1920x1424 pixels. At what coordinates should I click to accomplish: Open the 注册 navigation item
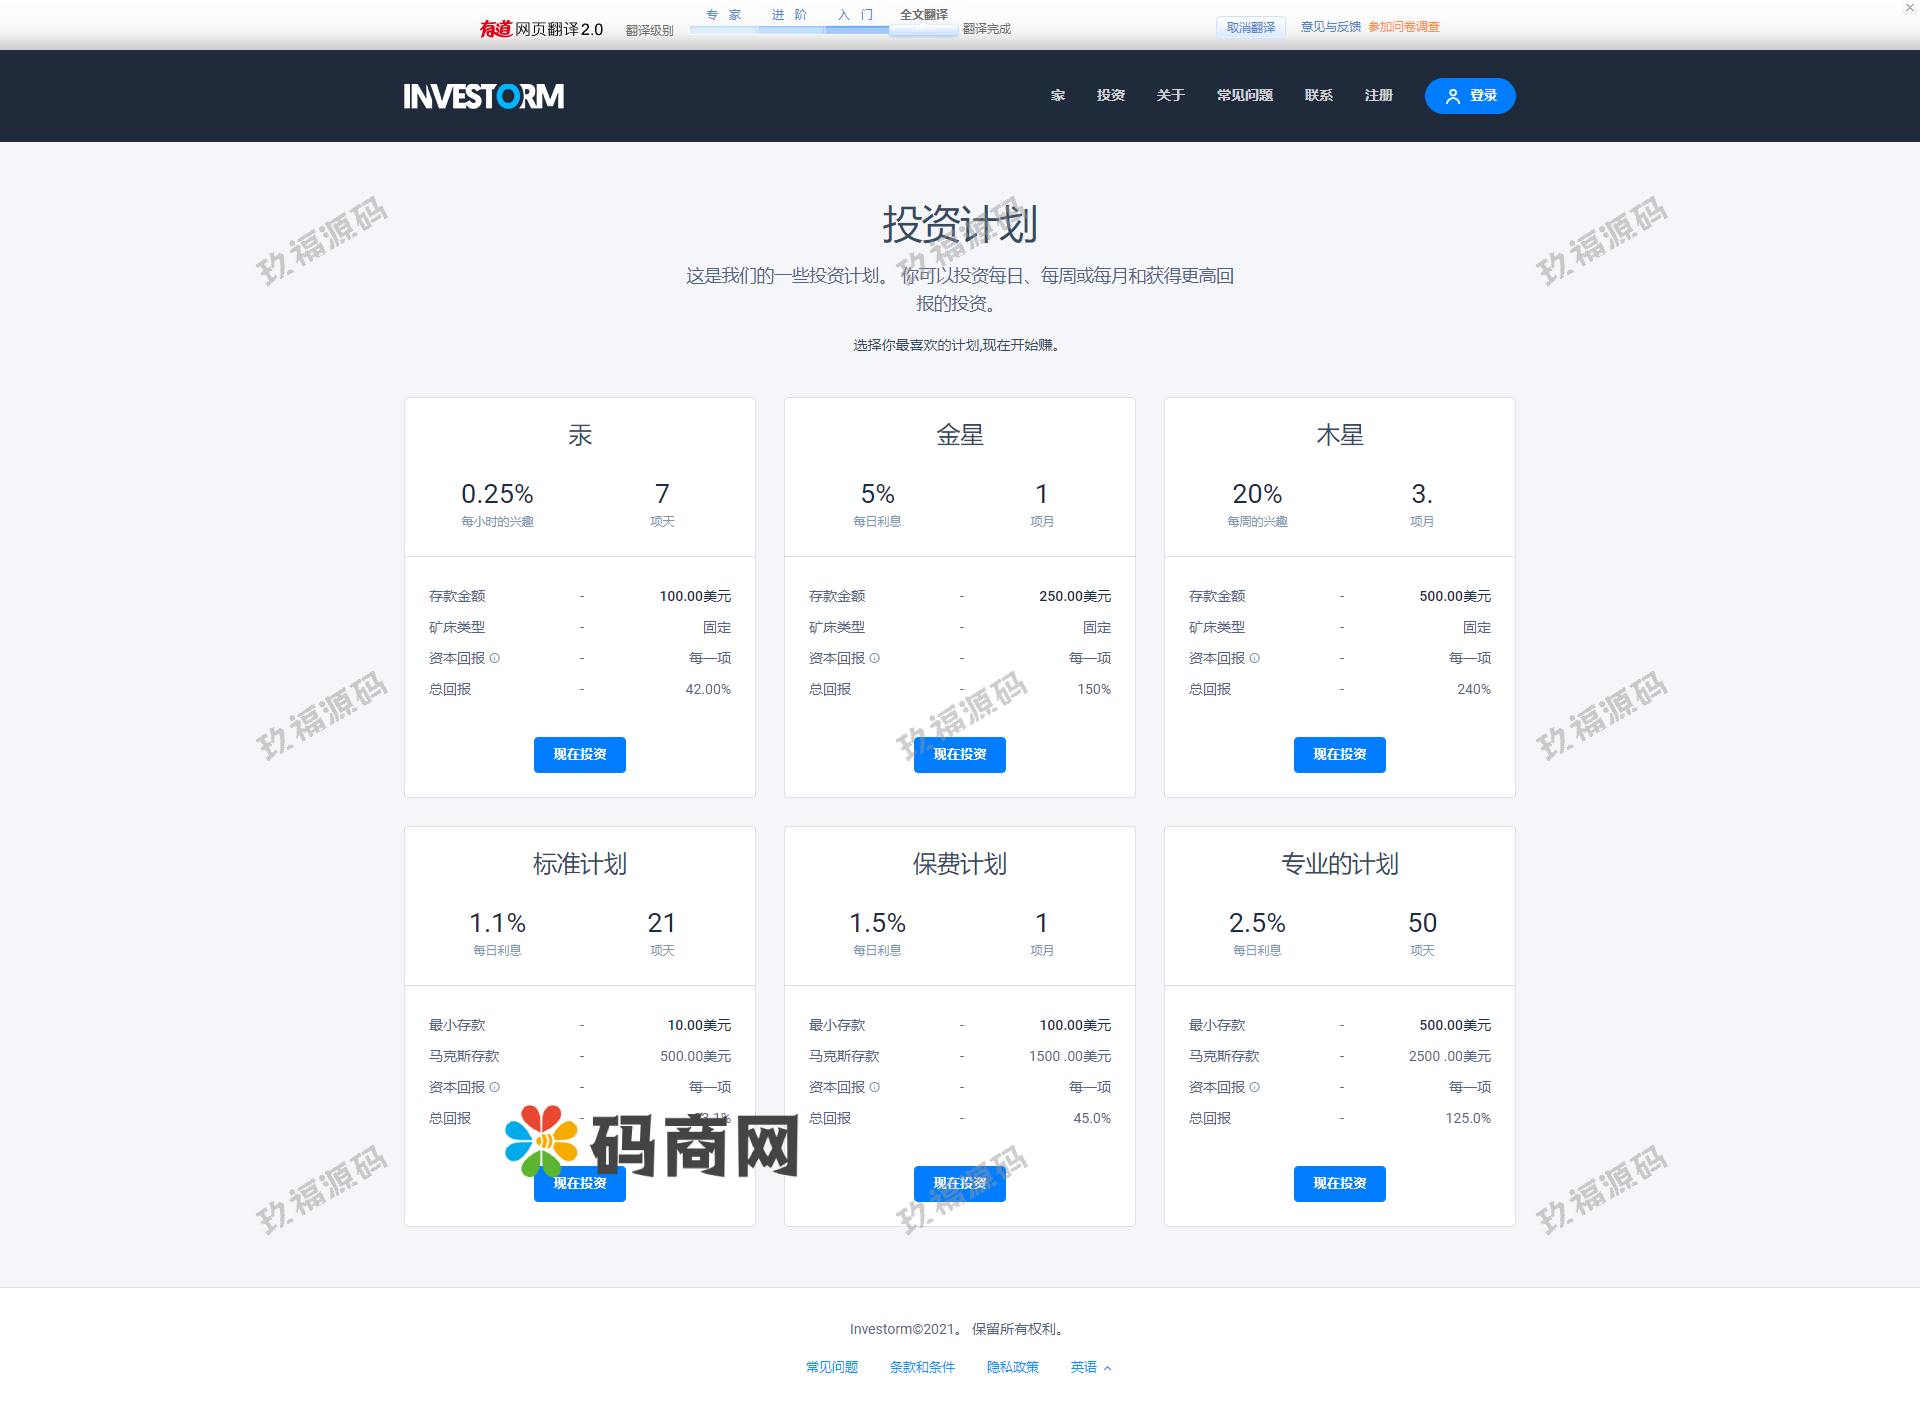coord(1378,96)
